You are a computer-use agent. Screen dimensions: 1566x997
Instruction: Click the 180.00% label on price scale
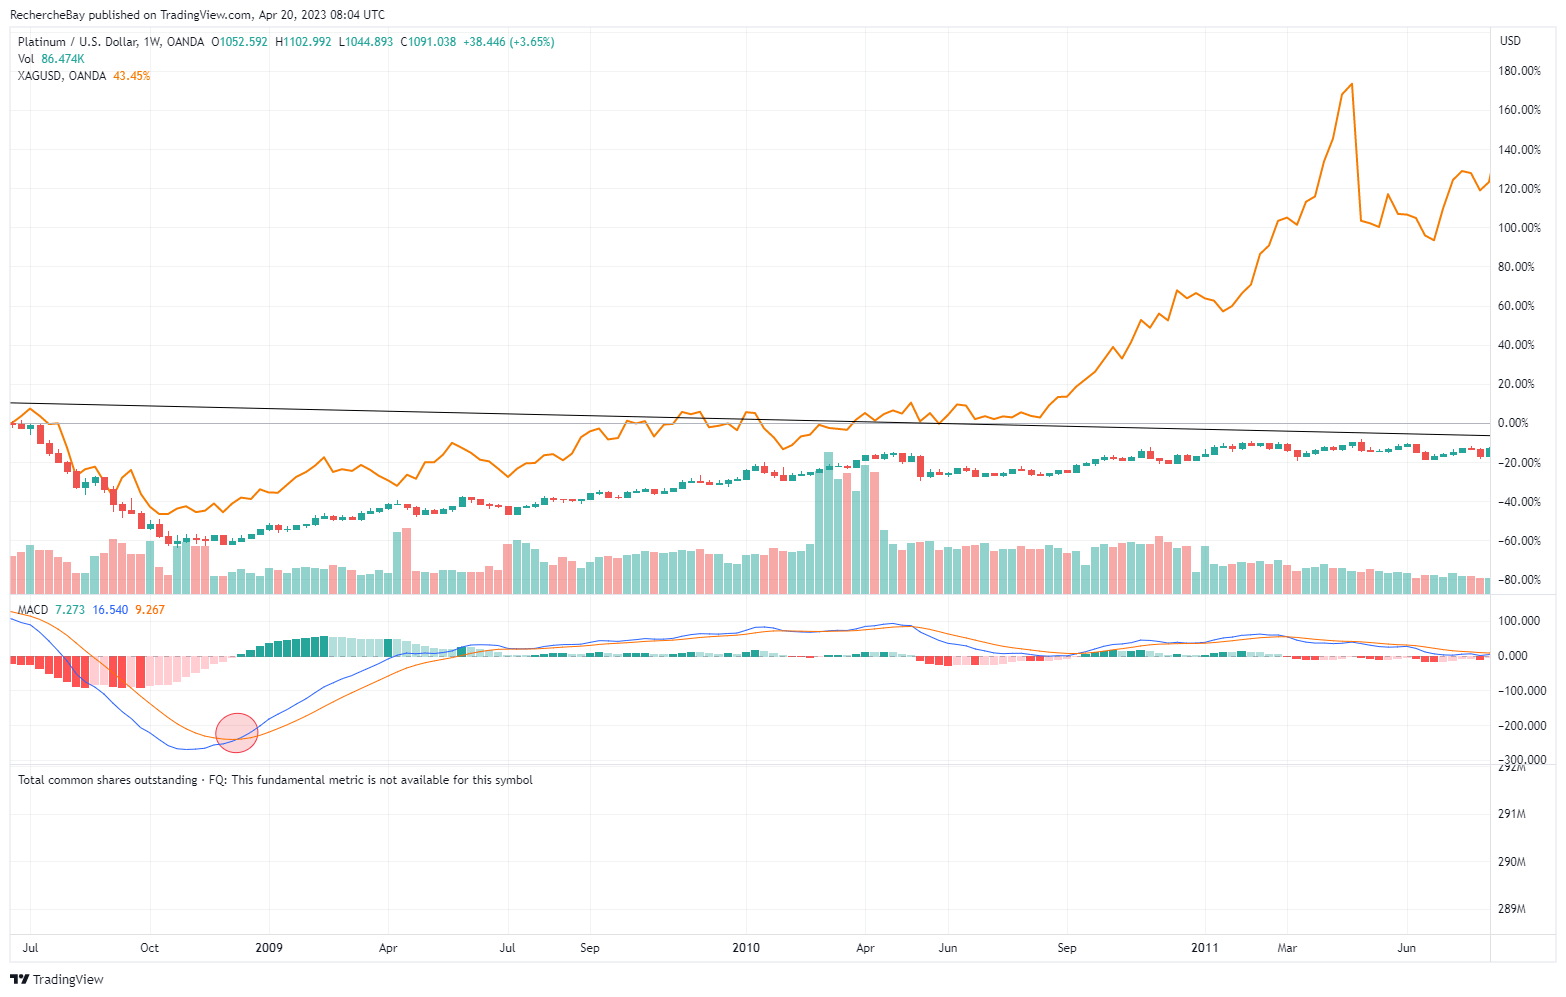[1520, 71]
